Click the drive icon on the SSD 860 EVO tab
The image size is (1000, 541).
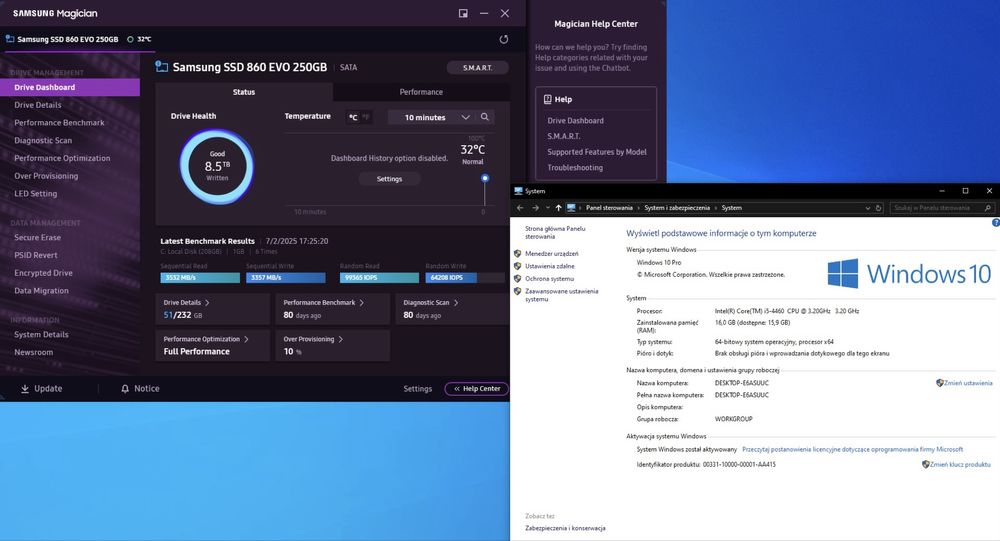[x=10, y=39]
